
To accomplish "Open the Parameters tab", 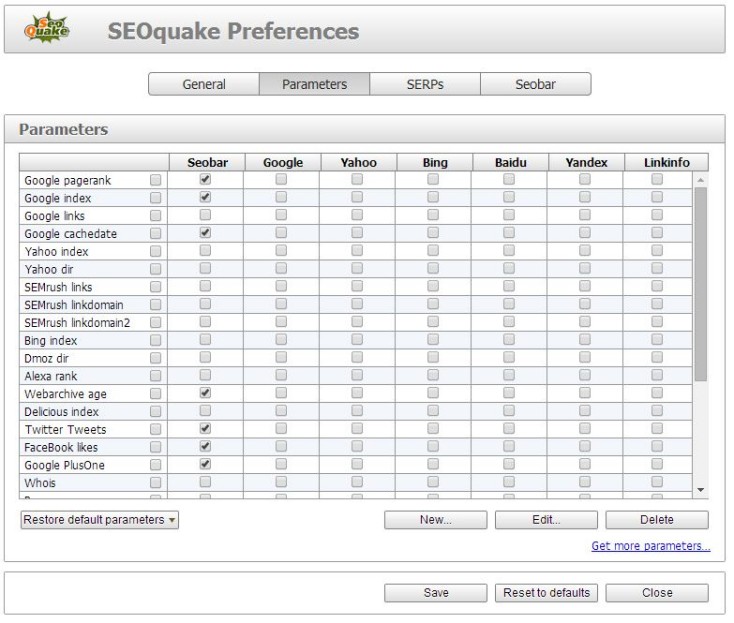I will tap(315, 84).
